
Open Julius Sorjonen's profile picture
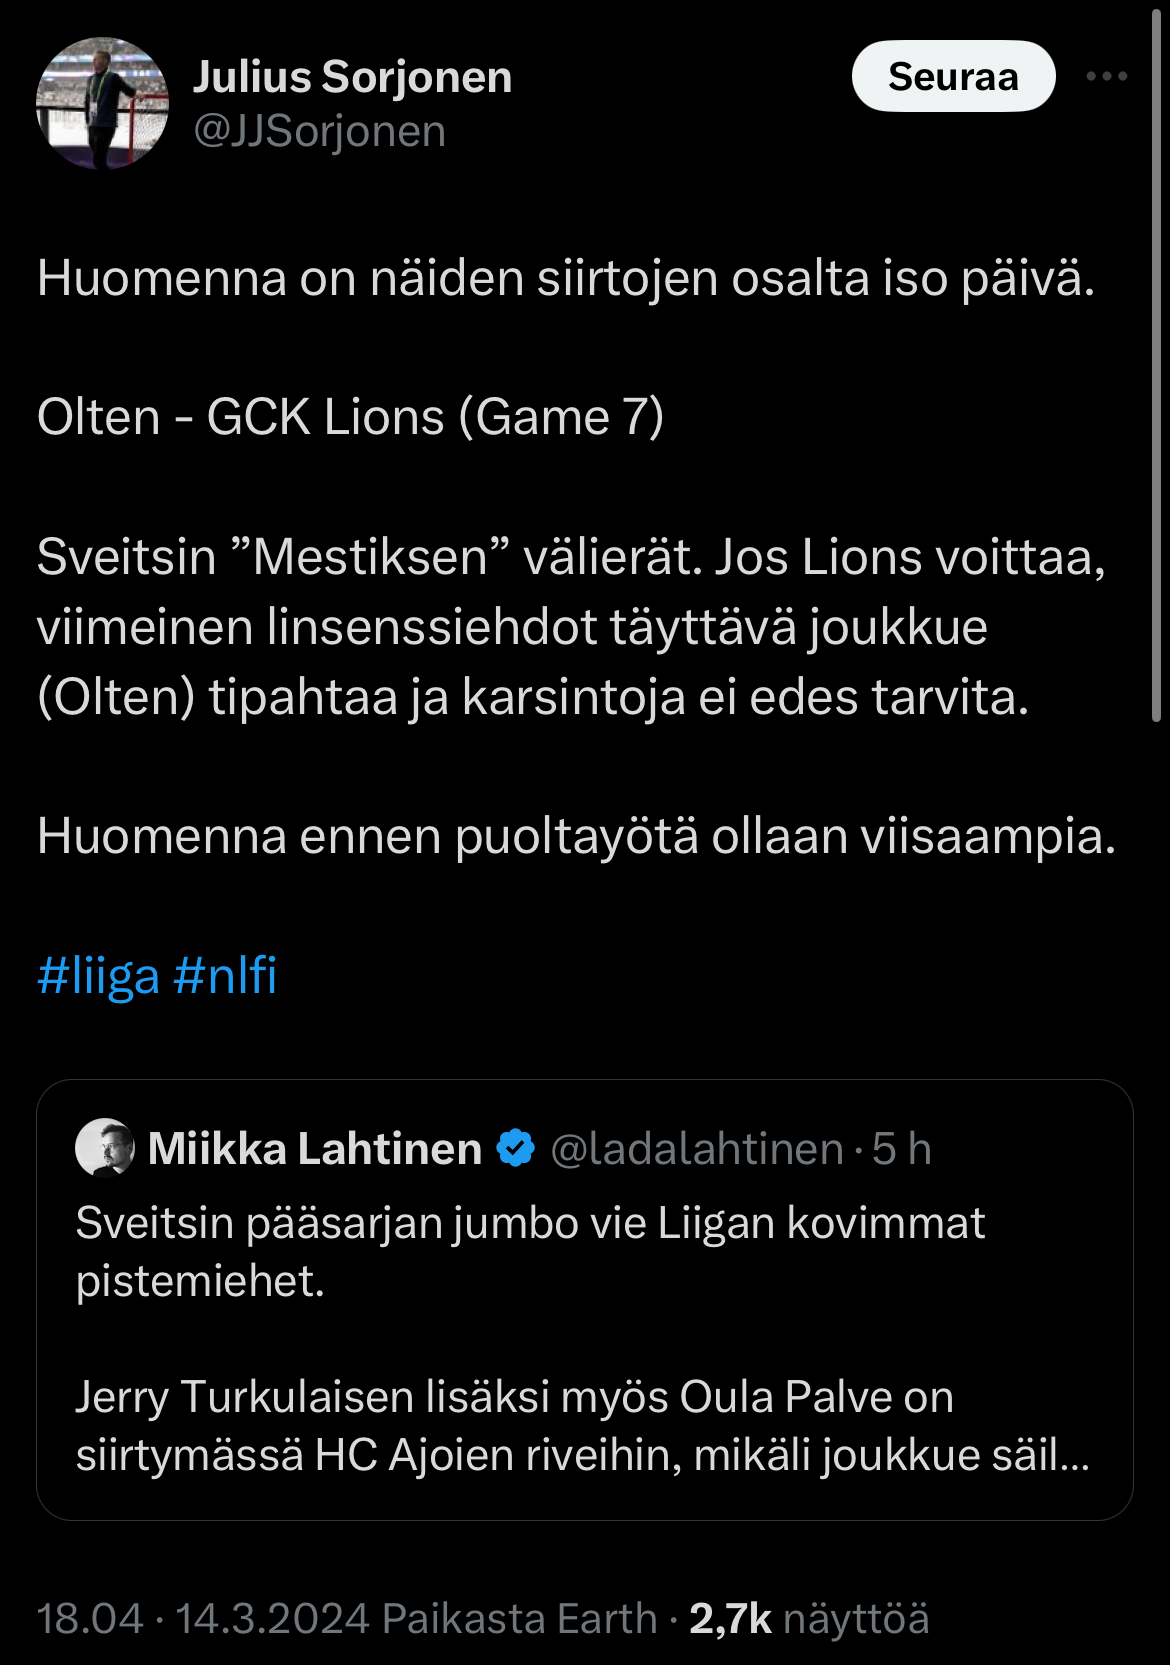point(102,103)
